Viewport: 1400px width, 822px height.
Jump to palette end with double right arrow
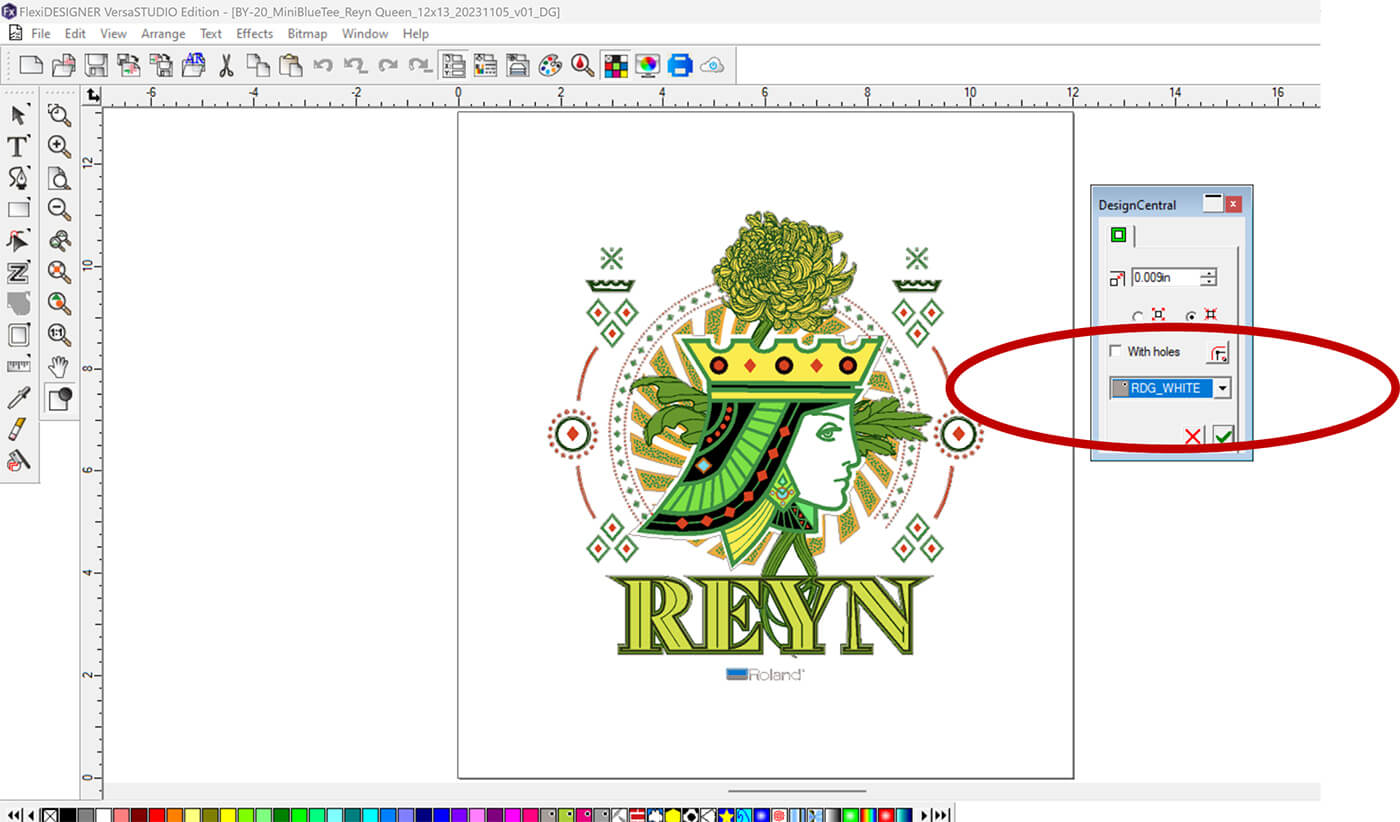pyautogui.click(x=940, y=815)
